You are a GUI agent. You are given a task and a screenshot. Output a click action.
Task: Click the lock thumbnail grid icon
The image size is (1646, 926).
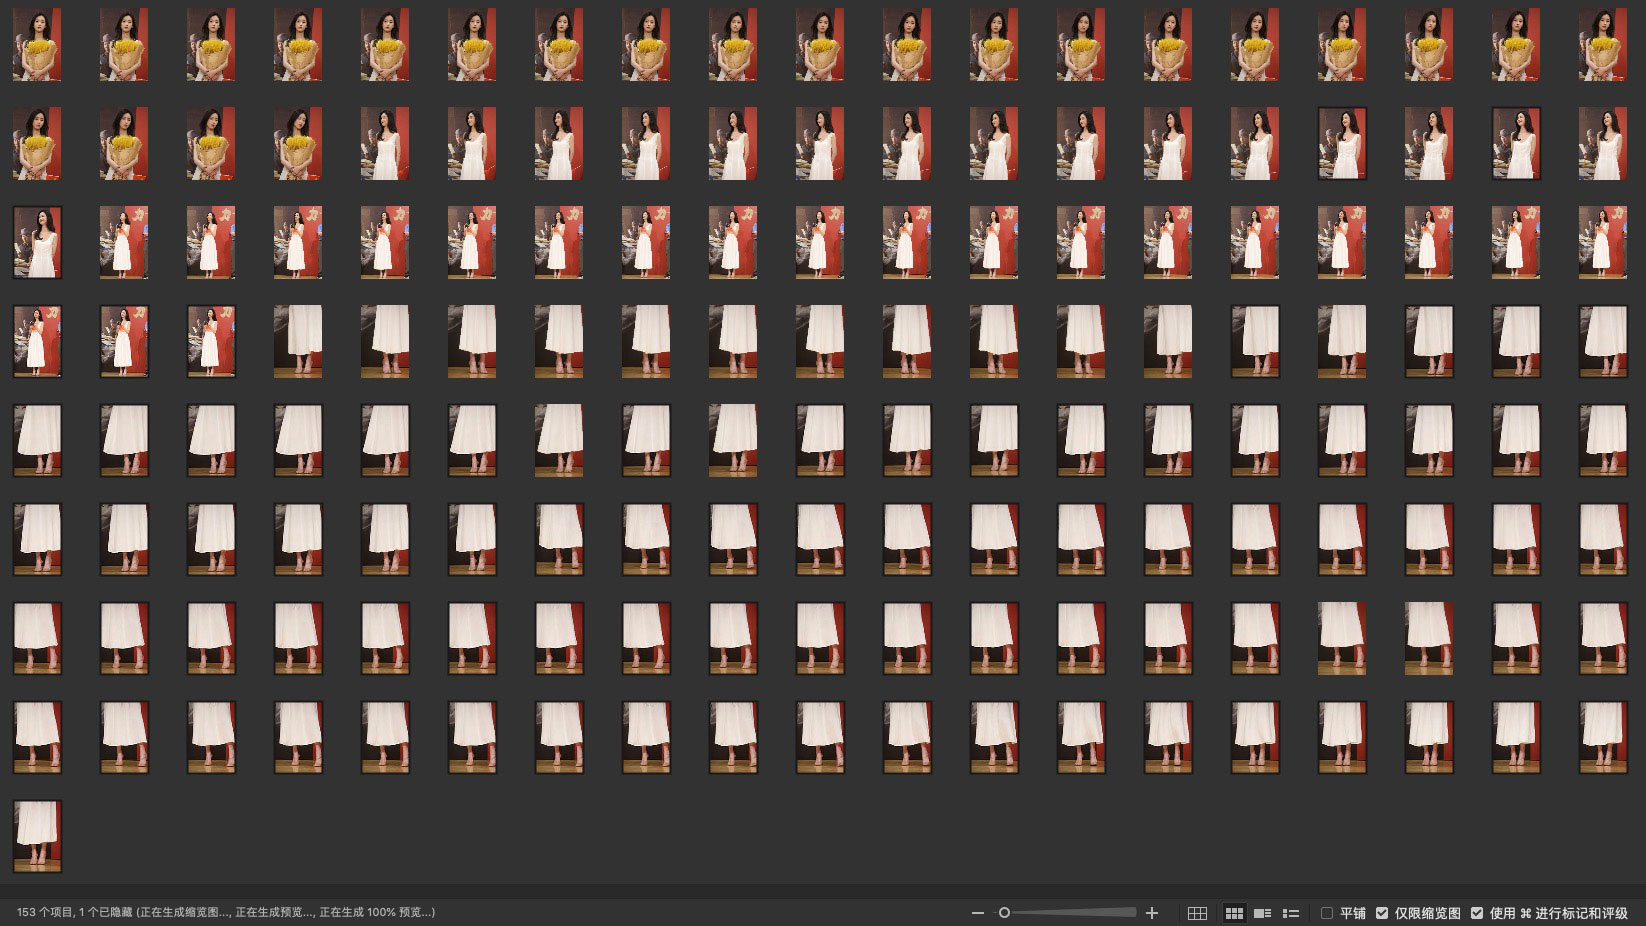coord(1197,913)
